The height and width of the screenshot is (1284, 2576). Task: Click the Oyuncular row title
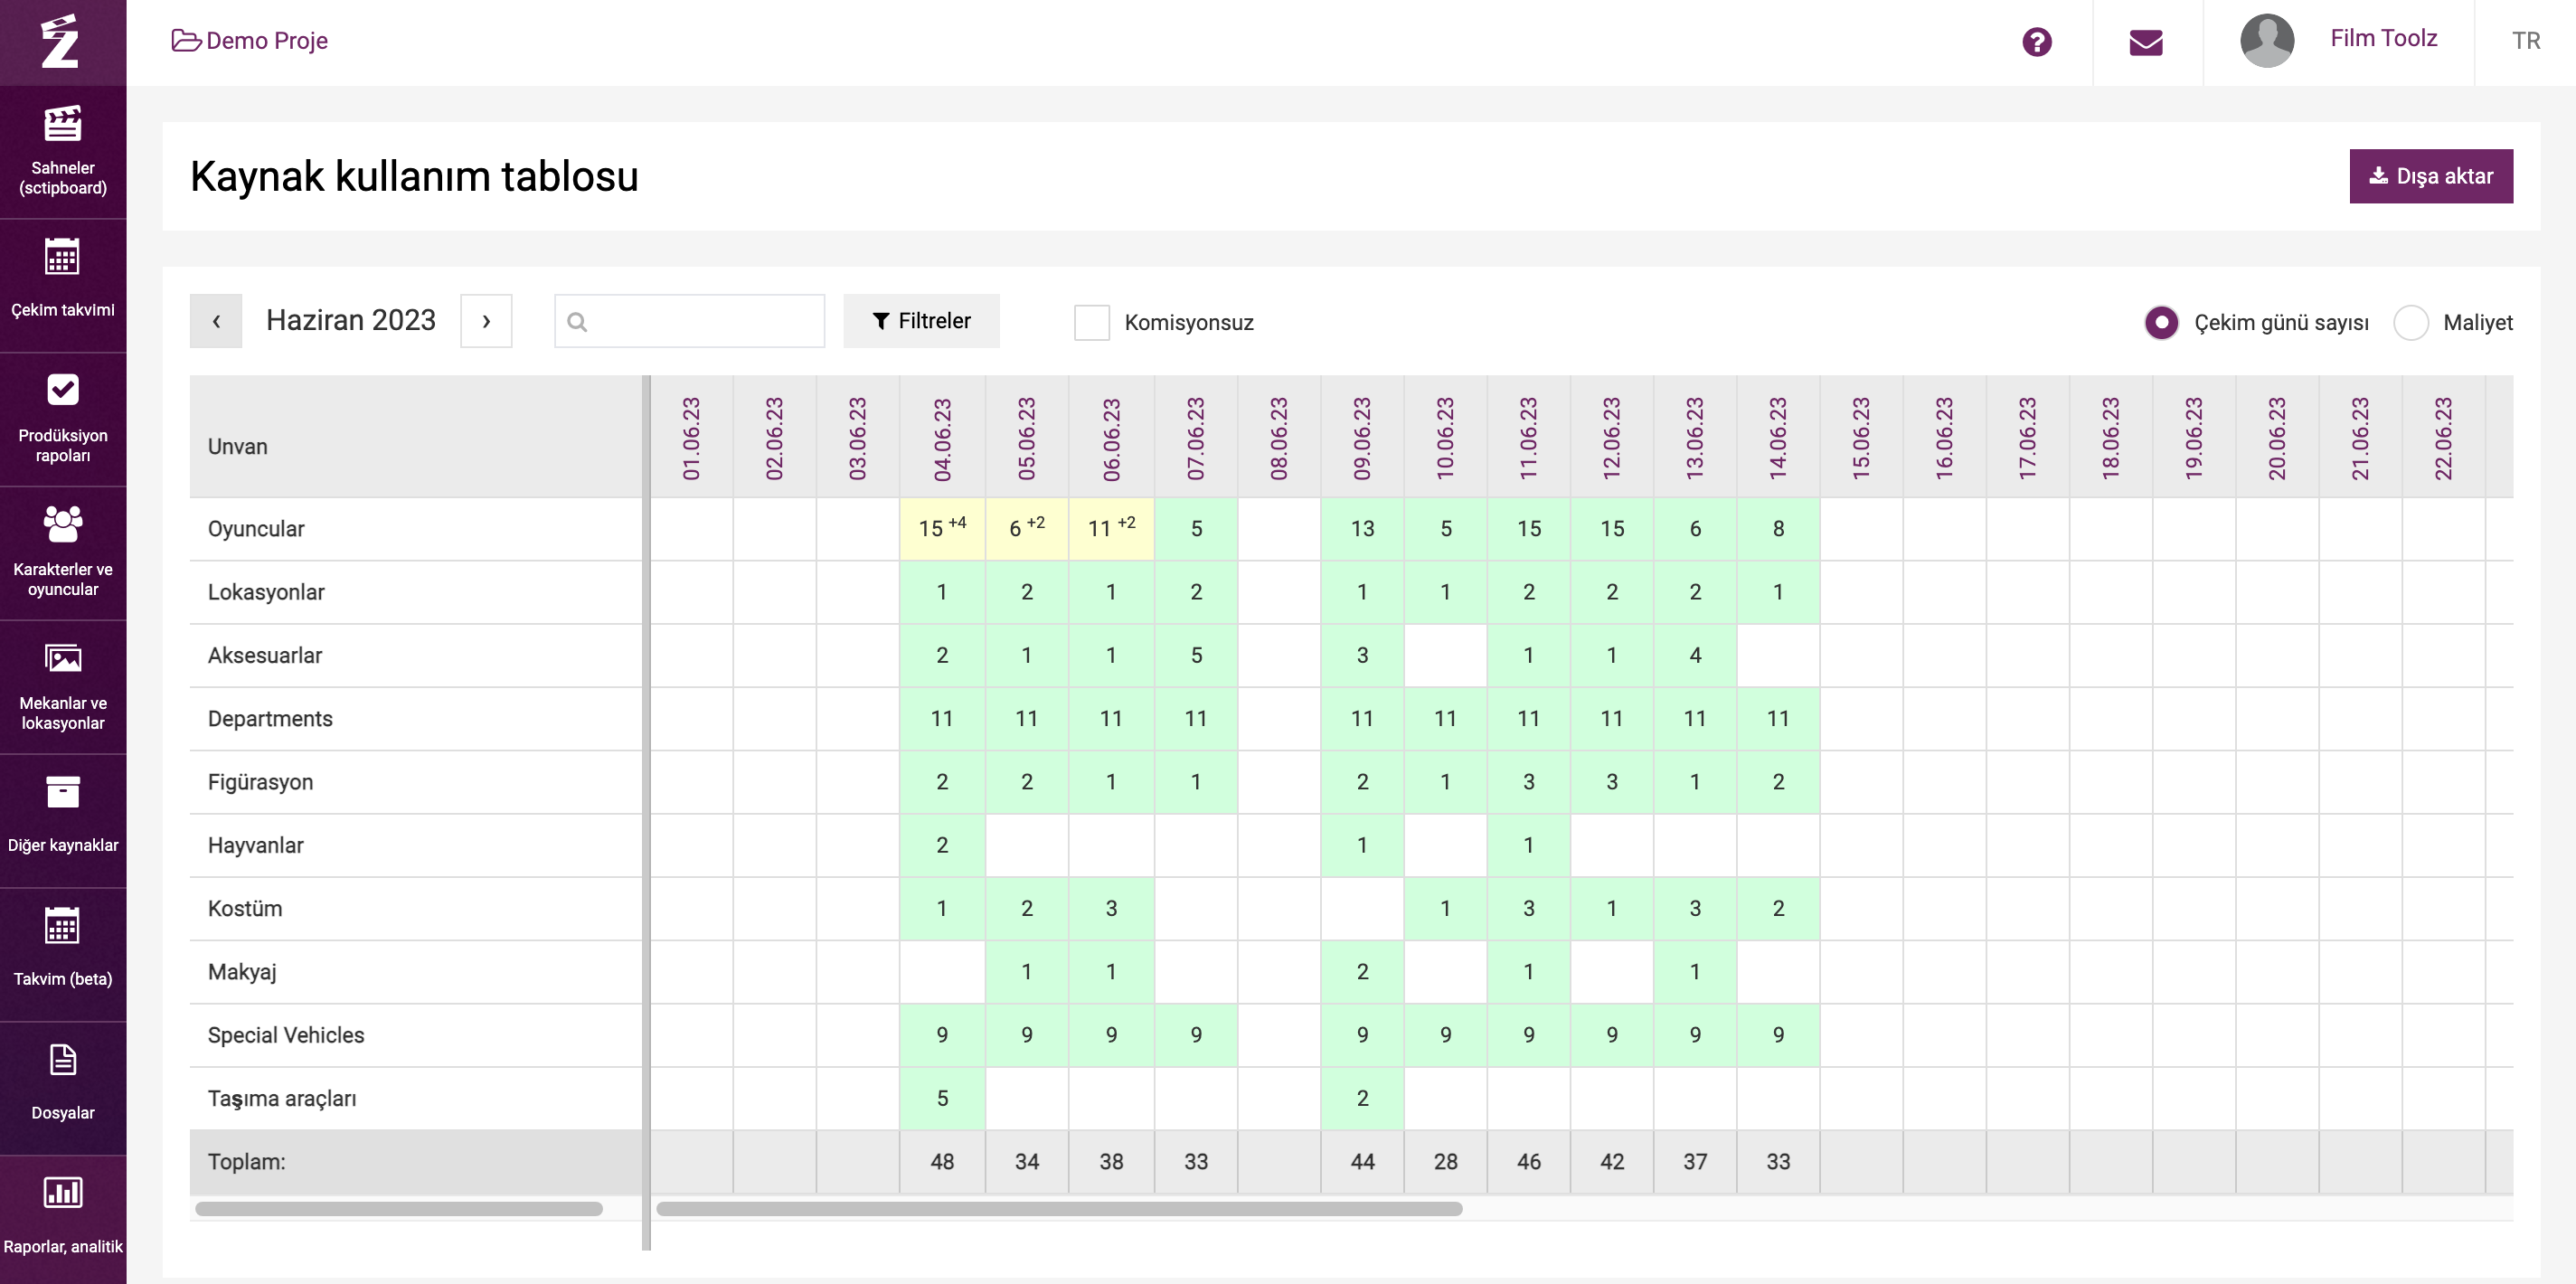click(x=256, y=529)
